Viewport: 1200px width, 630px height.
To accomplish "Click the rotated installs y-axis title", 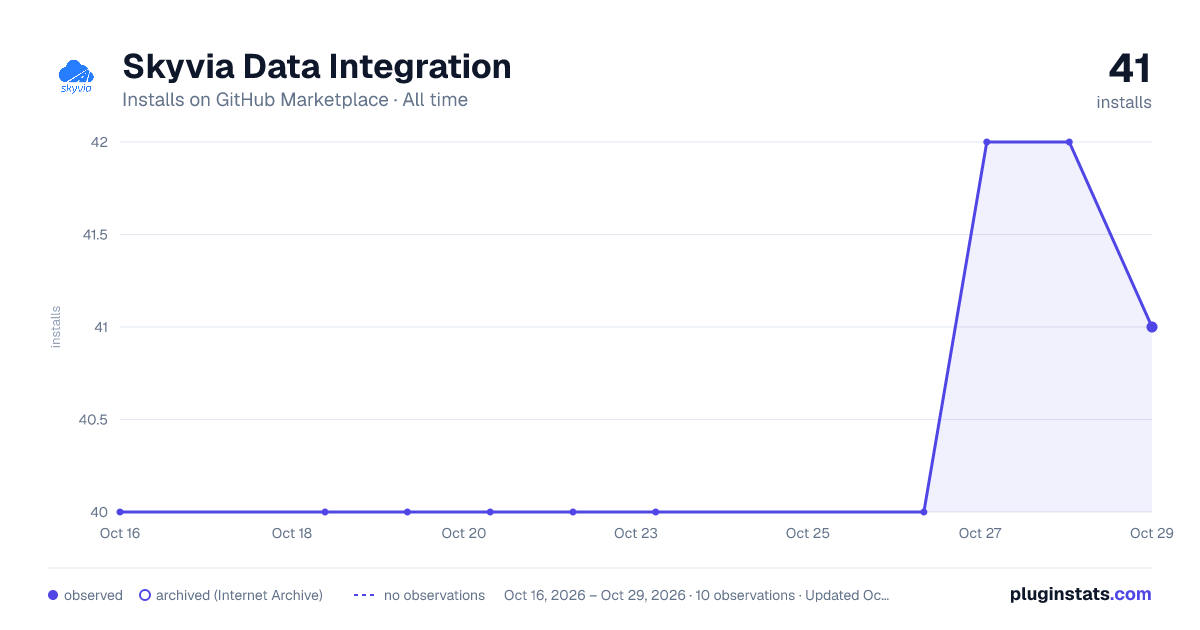I will [x=56, y=327].
